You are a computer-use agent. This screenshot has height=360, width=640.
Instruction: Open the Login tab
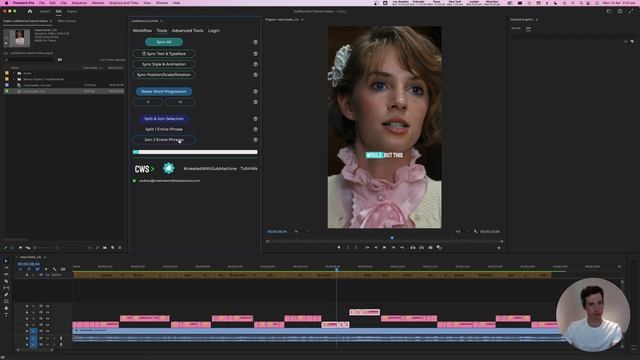[213, 31]
